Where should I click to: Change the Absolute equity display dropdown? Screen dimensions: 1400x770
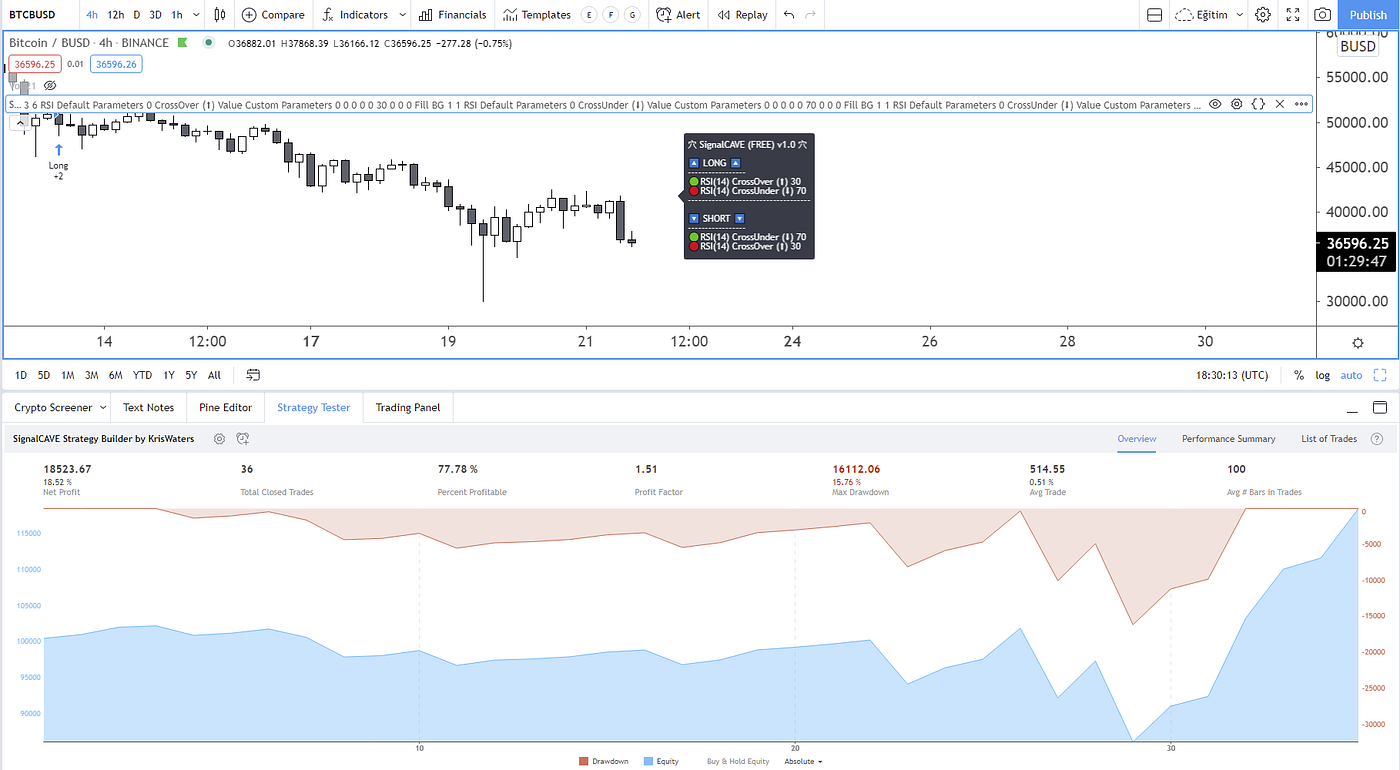click(x=802, y=761)
